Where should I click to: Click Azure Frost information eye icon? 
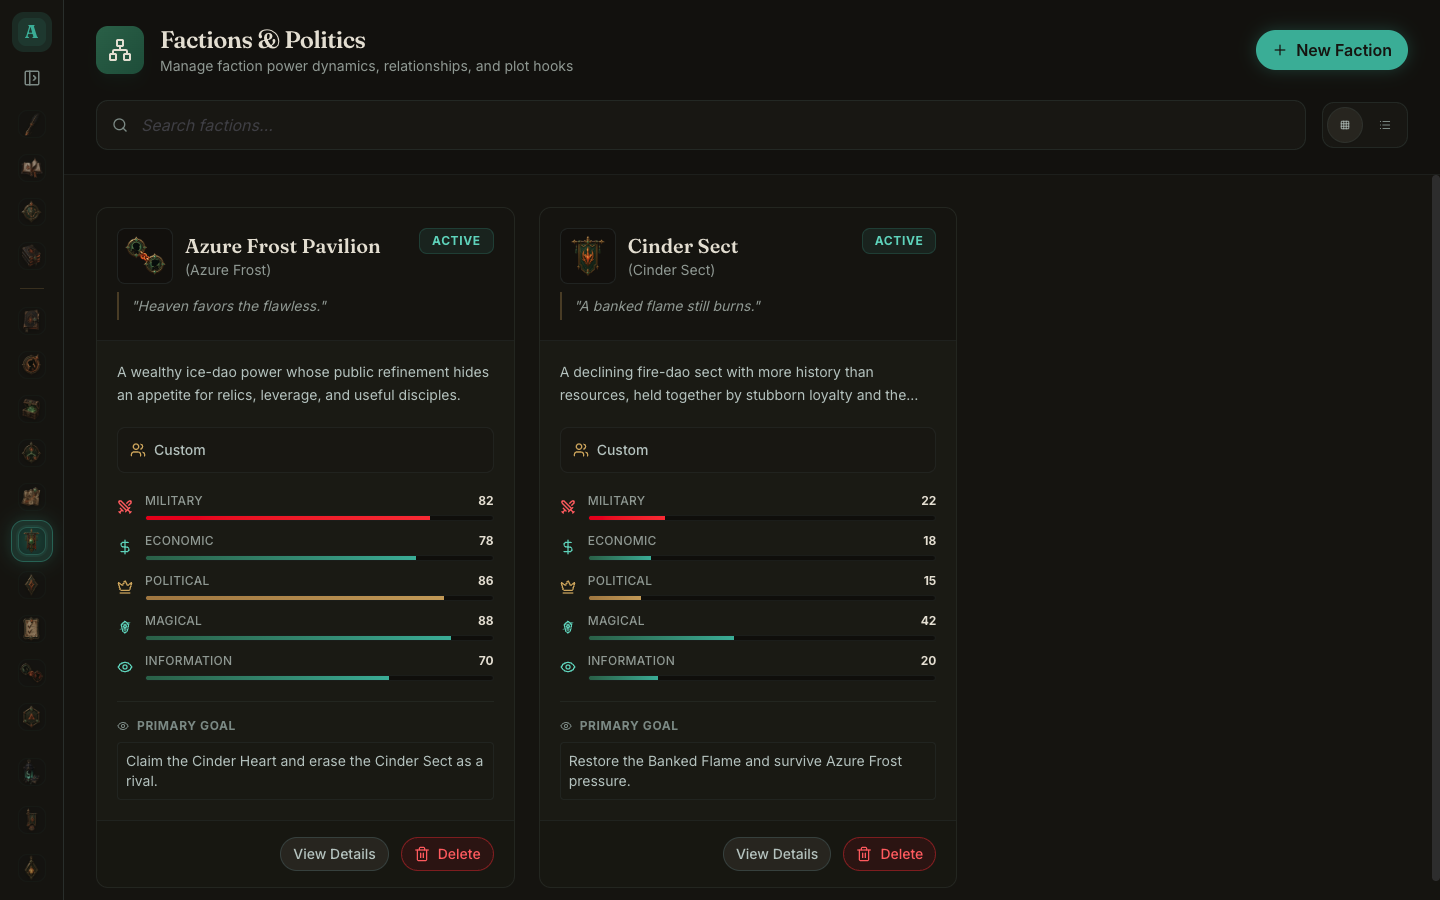(125, 667)
